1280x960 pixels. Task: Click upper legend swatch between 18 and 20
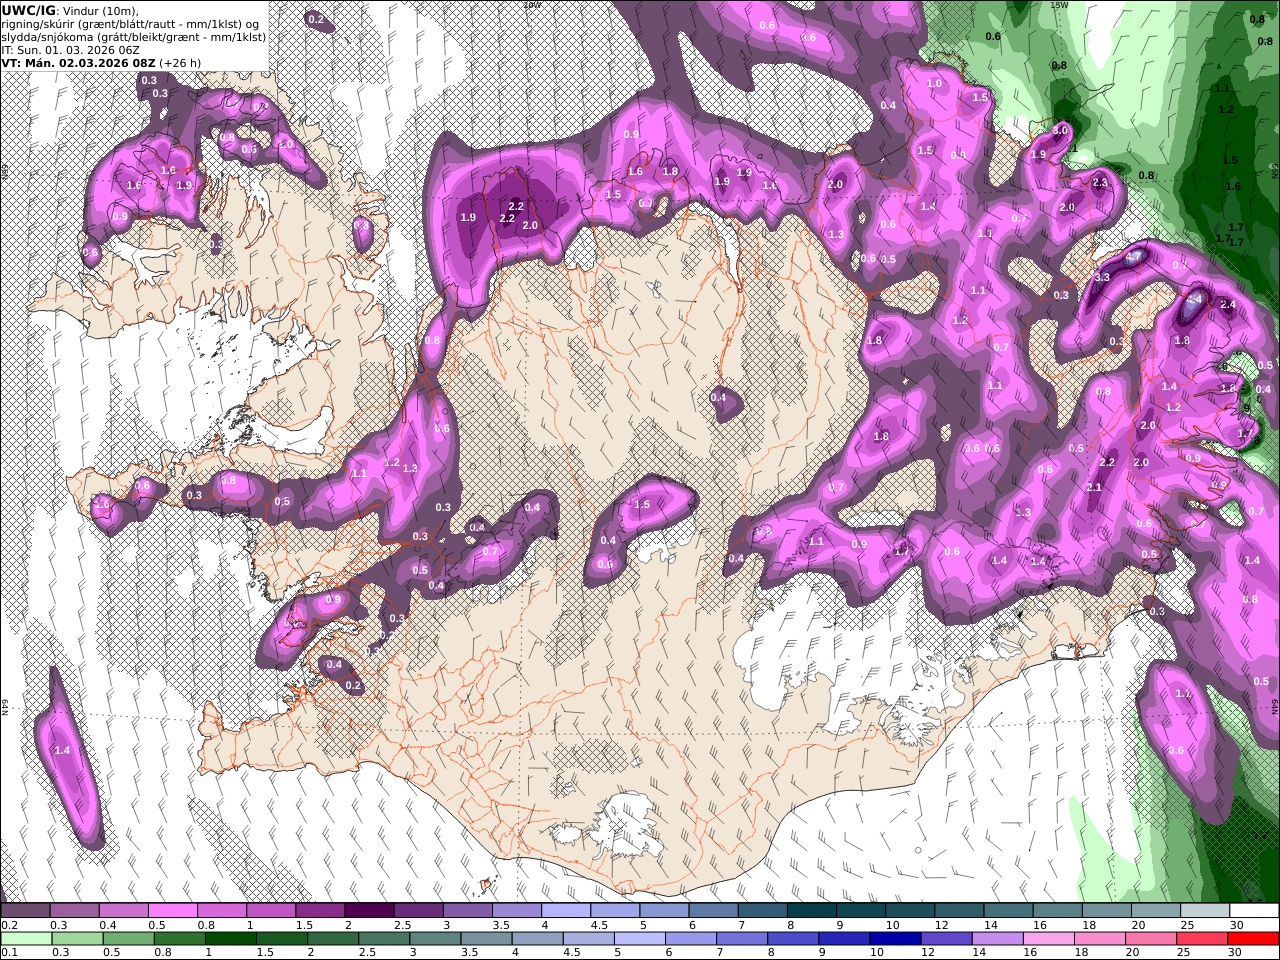[x=1107, y=910]
